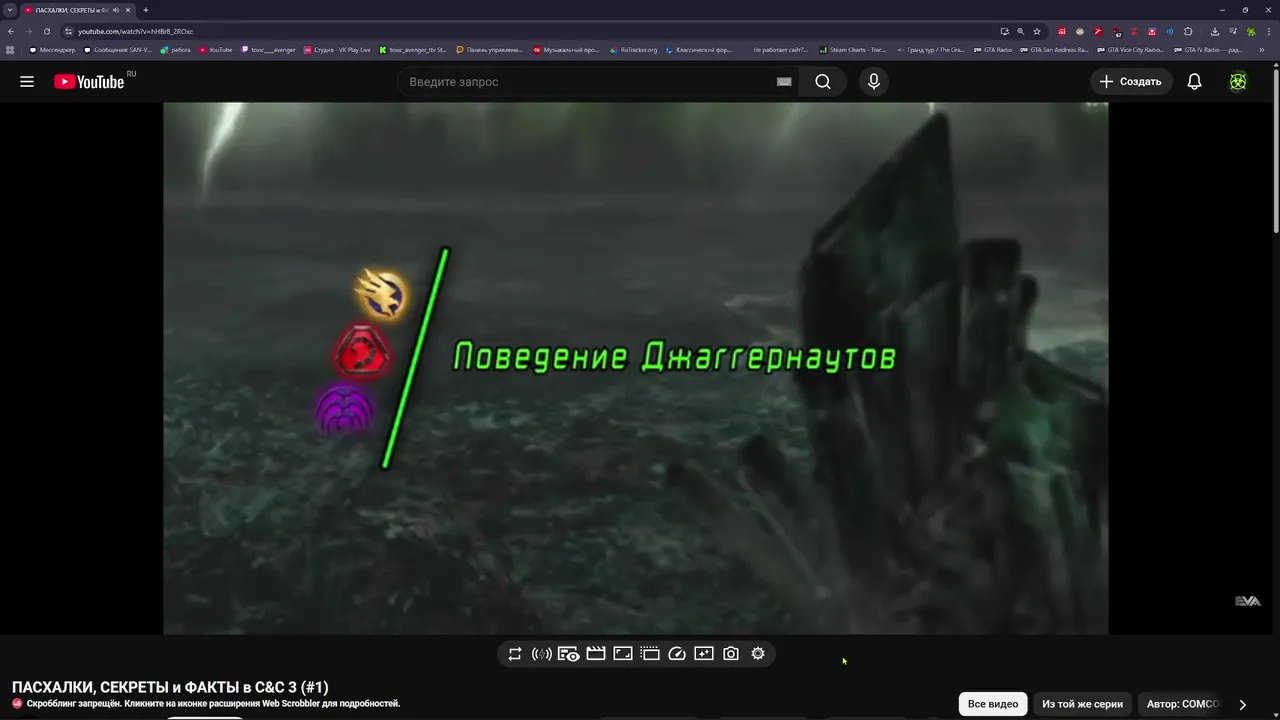Screen dimensions: 1280x720
Task: Select the 'Из той же серии' chip
Action: [x=1082, y=704]
